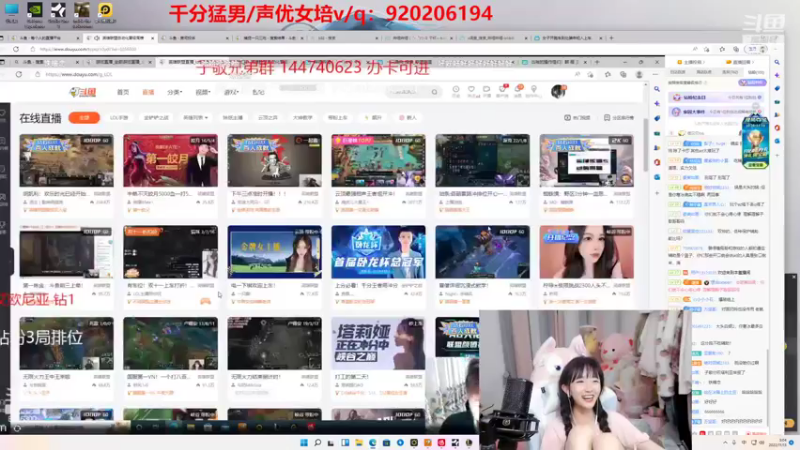Click the search icon in outer browser sidebar

click(x=777, y=62)
